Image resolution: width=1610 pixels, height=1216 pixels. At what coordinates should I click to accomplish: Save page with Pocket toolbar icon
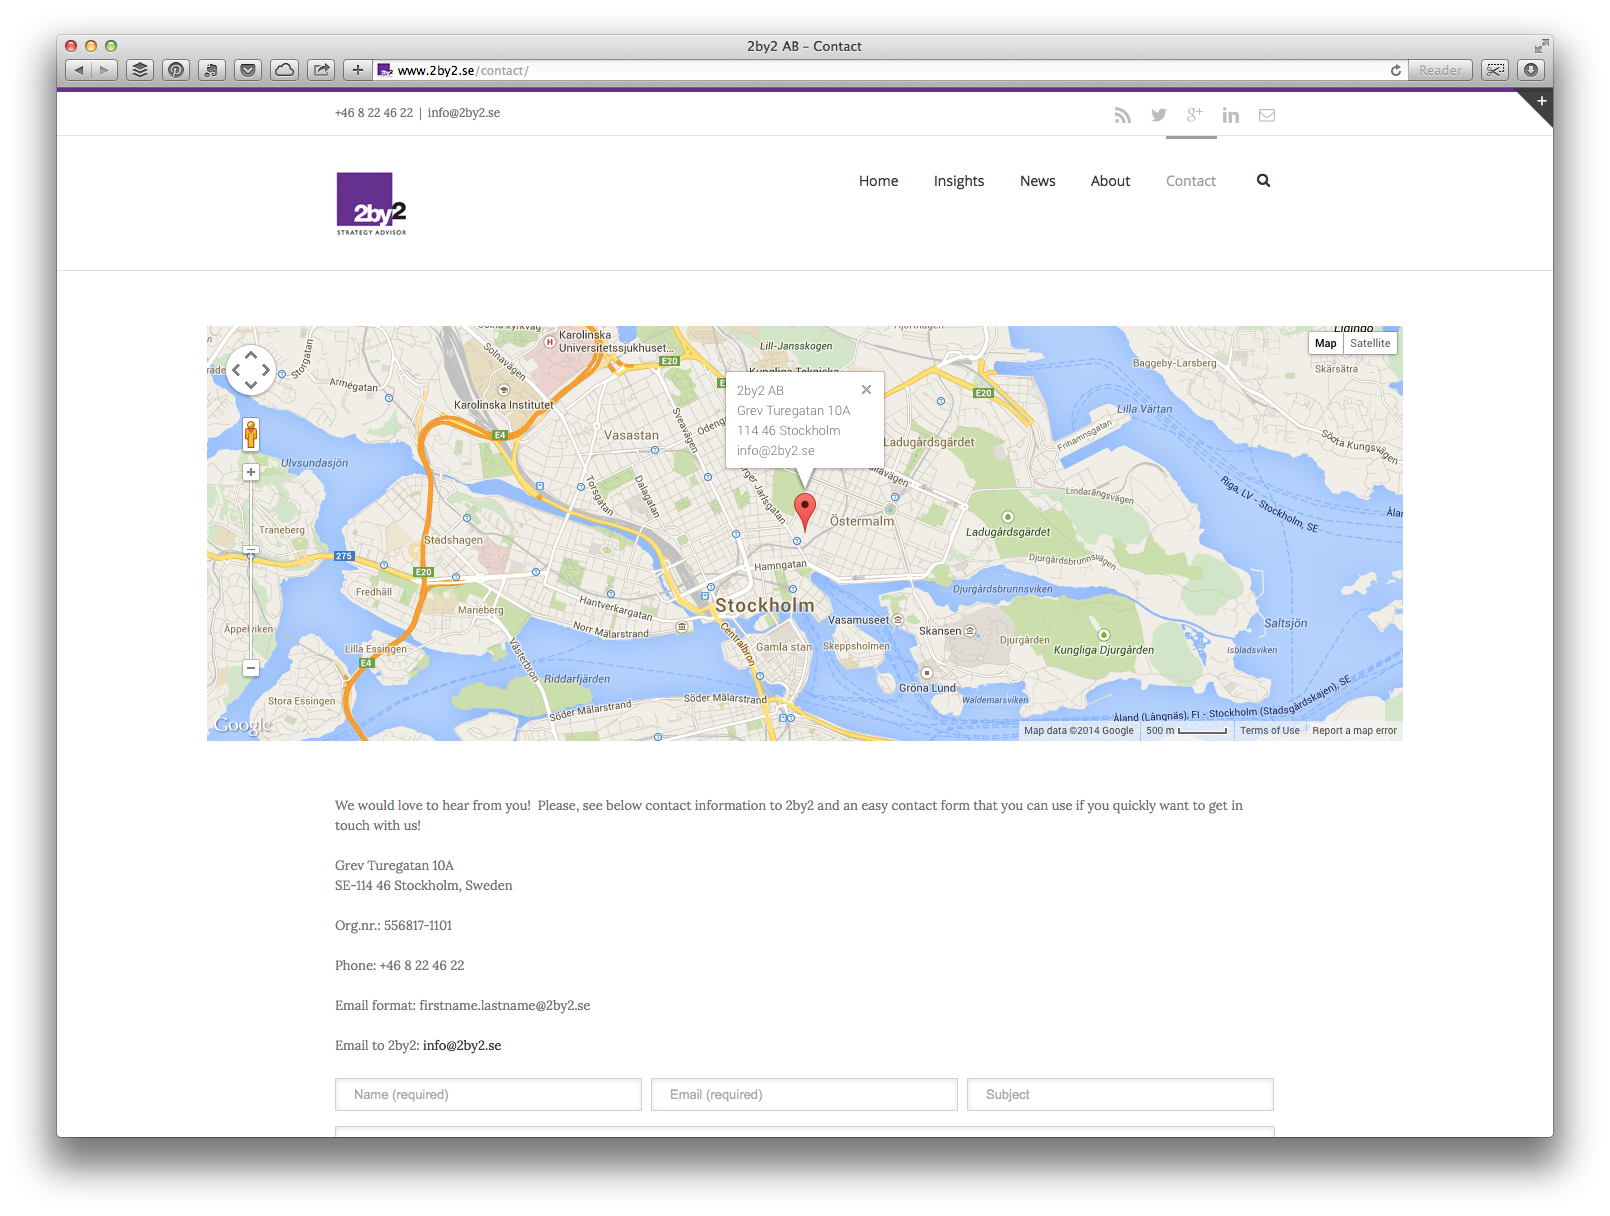coord(248,70)
